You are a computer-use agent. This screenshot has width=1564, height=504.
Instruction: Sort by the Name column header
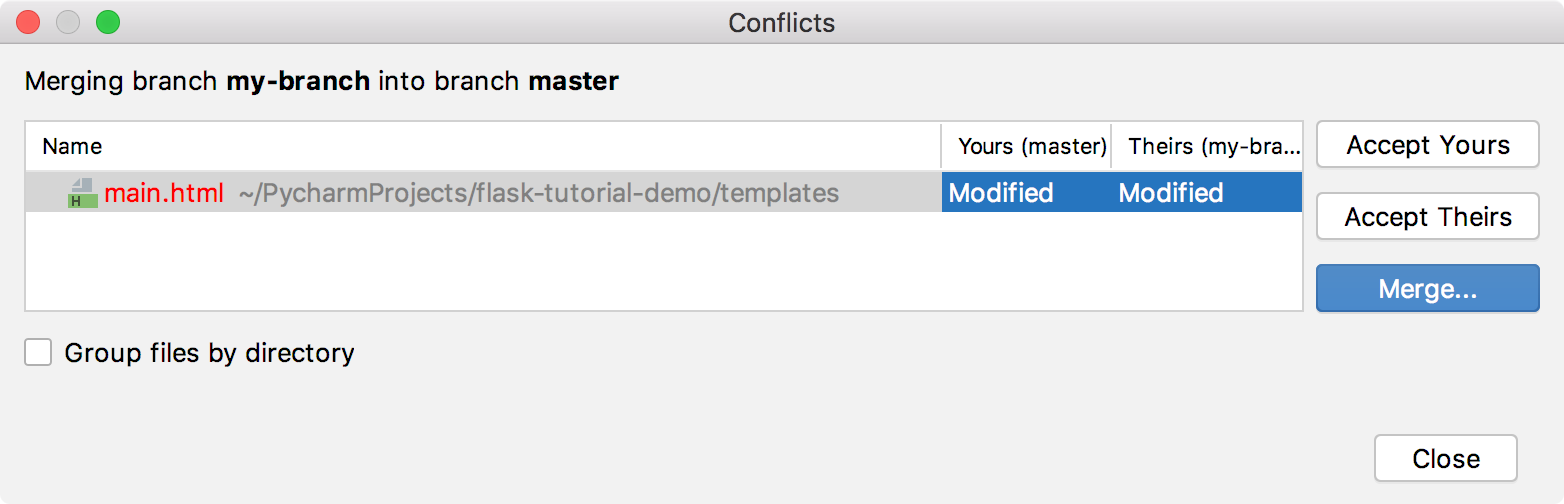tap(72, 147)
